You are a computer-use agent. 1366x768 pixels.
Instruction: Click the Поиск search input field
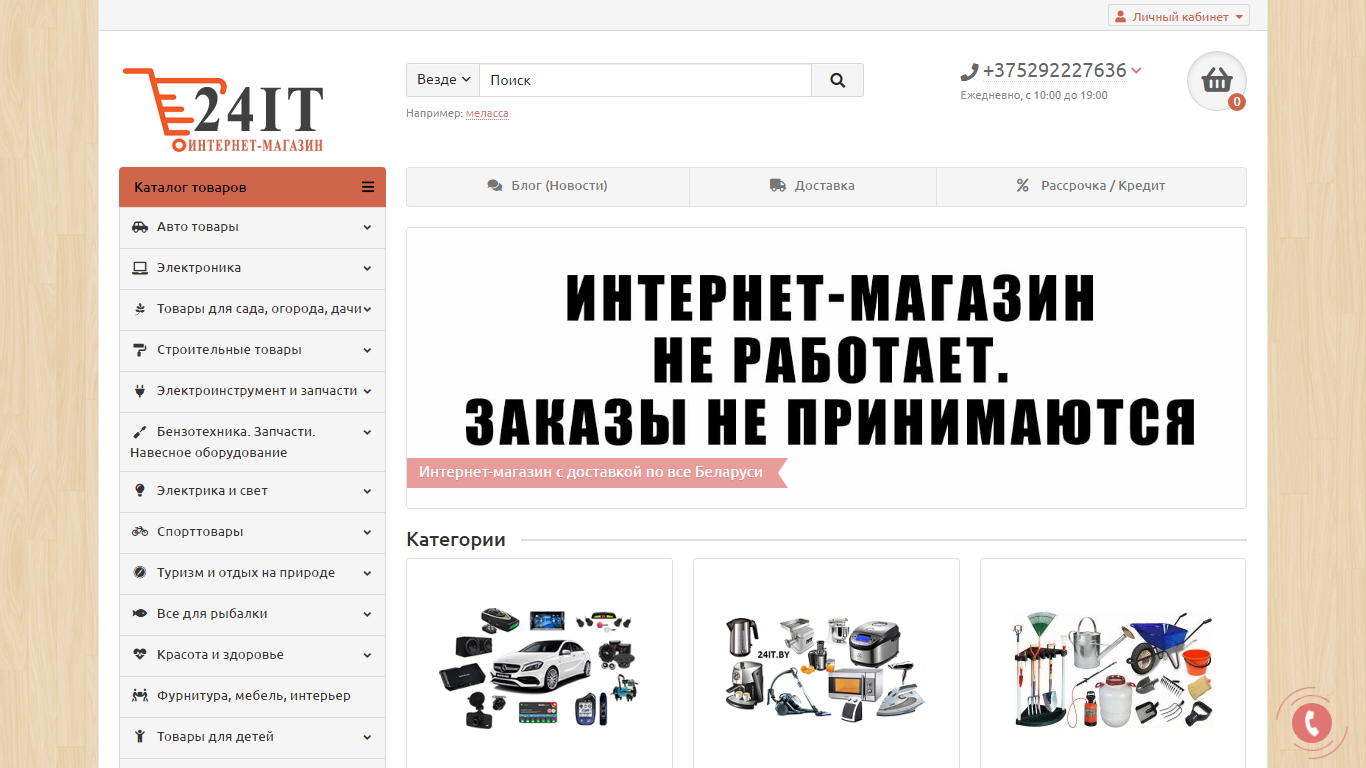pos(645,80)
